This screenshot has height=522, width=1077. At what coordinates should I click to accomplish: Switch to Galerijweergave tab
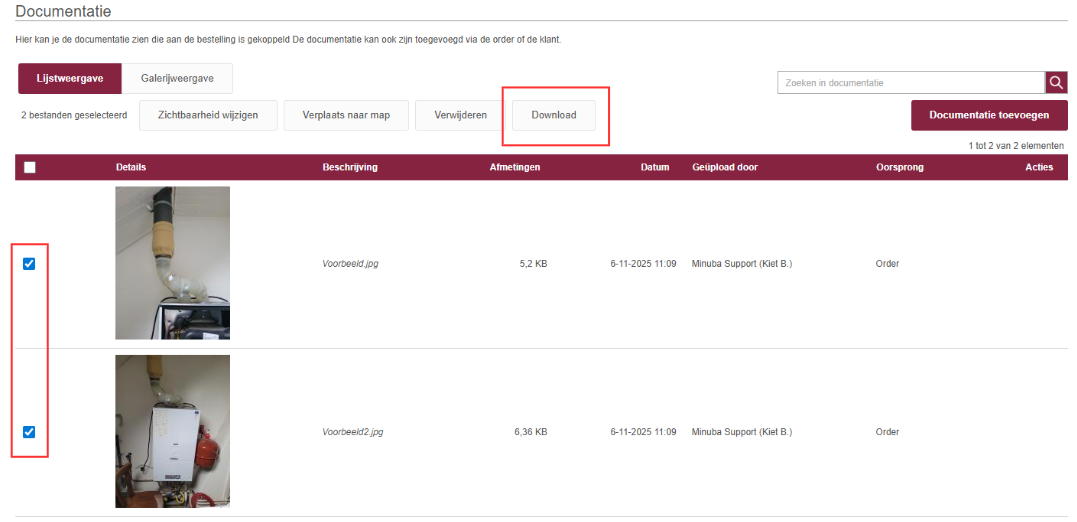pos(177,78)
